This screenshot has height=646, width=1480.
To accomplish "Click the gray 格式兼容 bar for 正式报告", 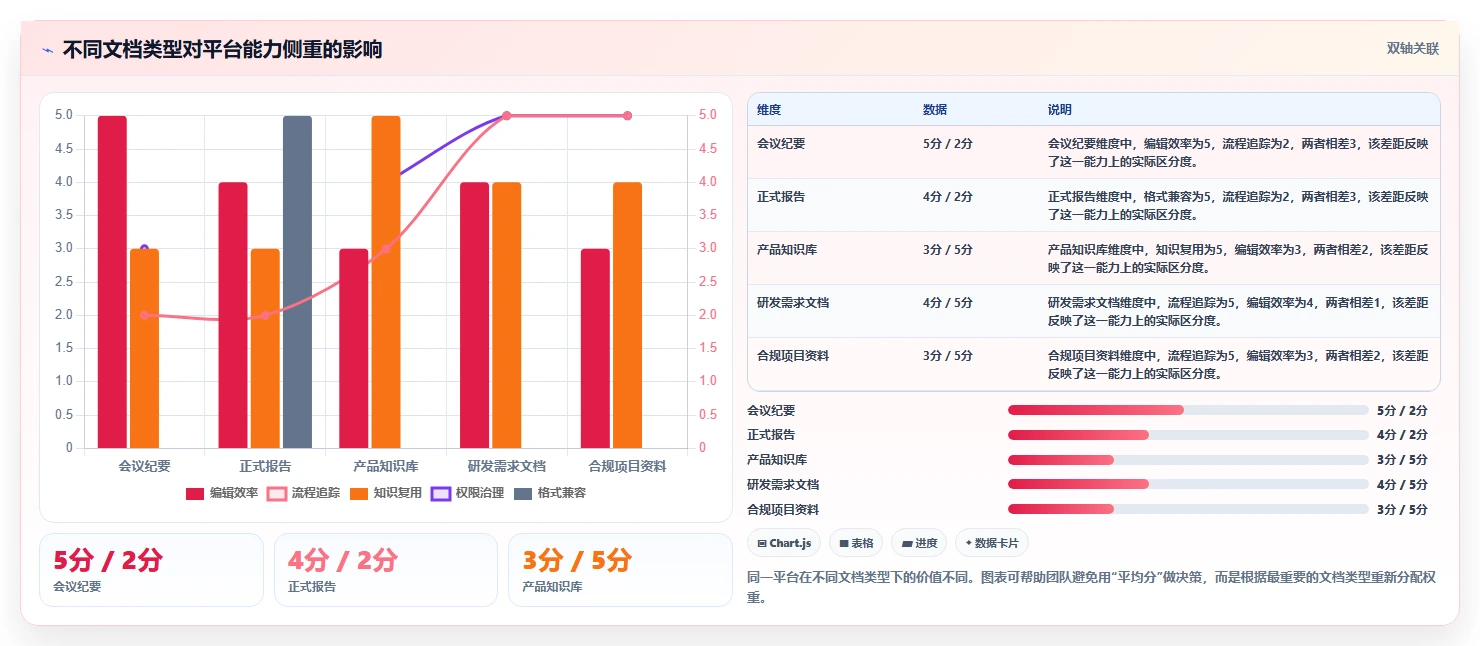I will [x=298, y=282].
